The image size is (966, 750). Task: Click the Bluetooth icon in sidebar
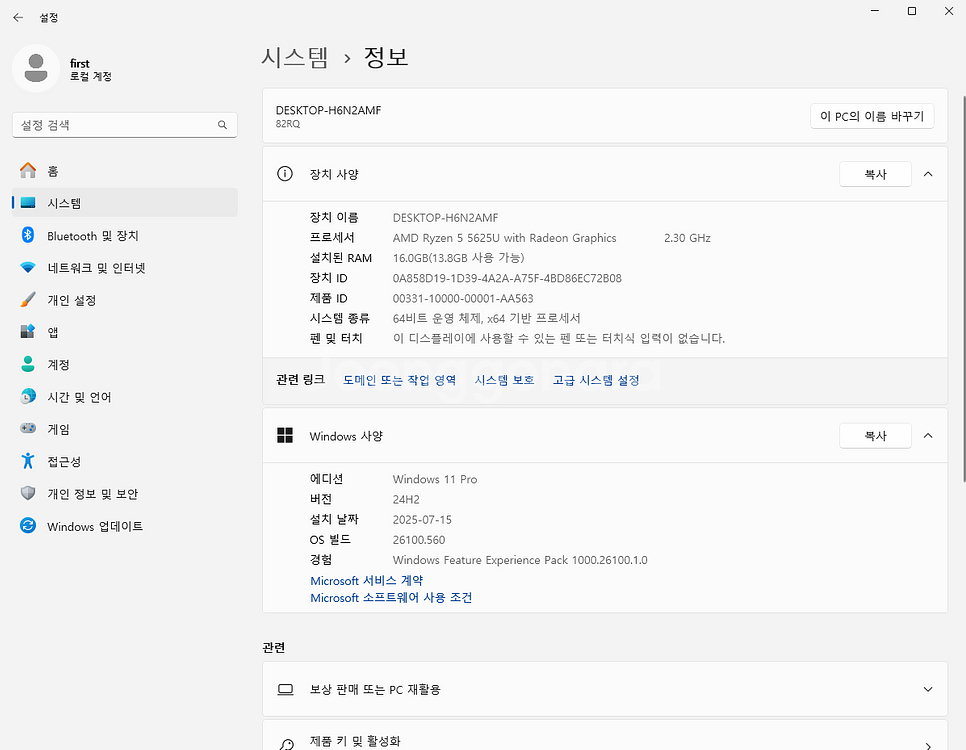pos(28,235)
